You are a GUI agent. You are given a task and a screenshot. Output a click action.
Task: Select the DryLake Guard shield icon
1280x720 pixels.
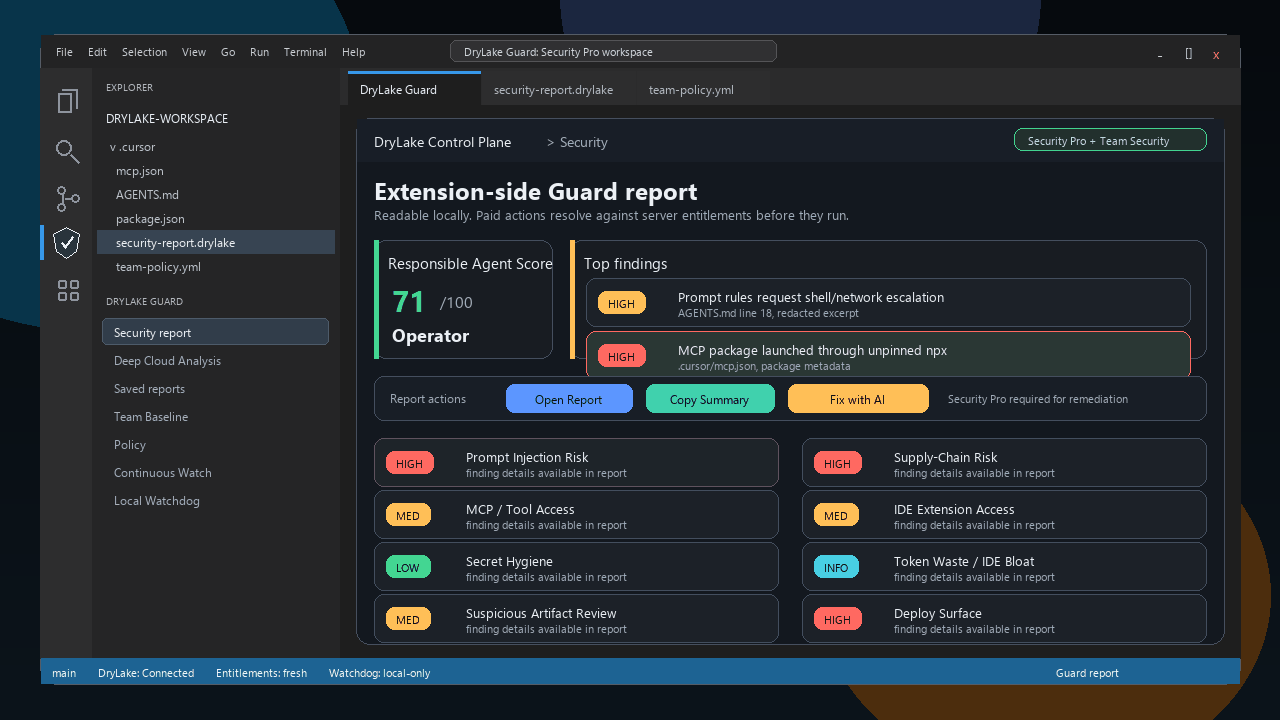point(67,242)
